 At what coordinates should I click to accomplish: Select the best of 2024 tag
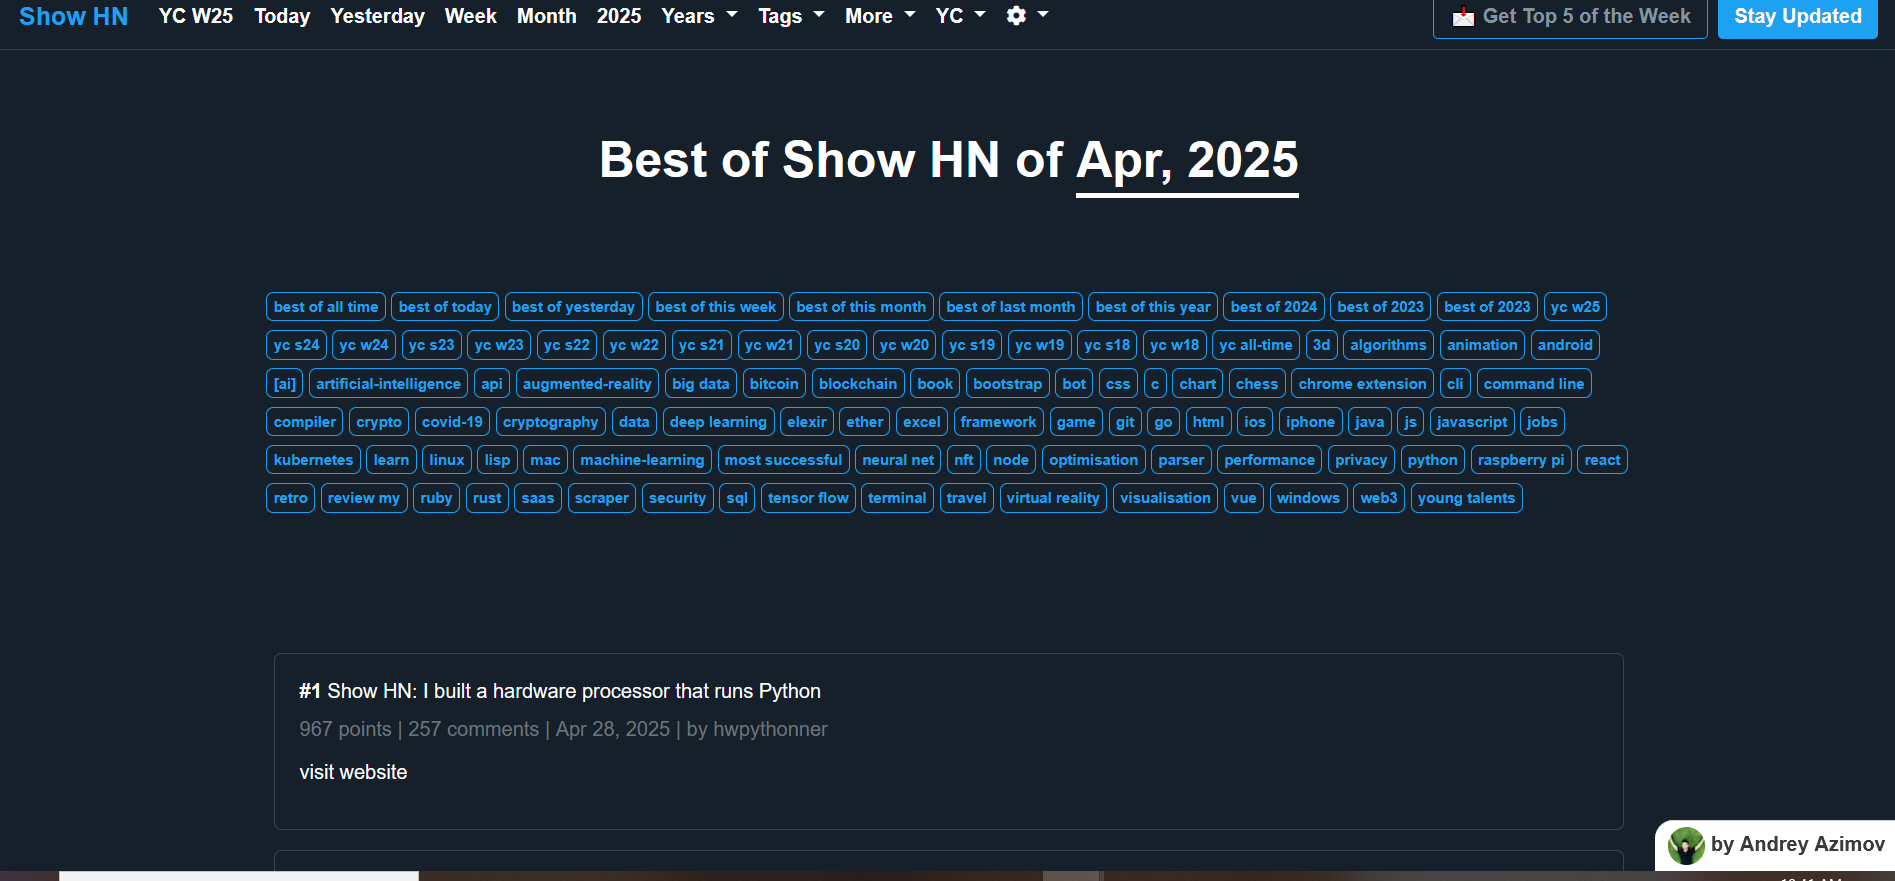(1274, 307)
